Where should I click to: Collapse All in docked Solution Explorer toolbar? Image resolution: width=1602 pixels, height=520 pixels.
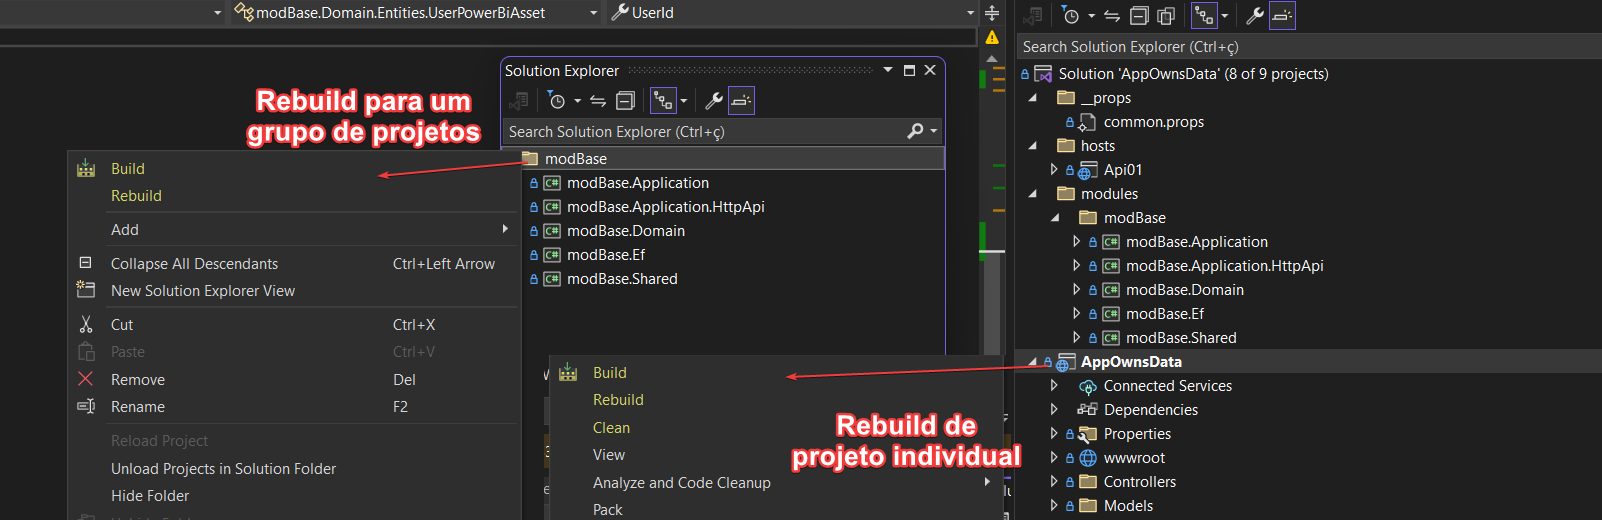[1139, 16]
